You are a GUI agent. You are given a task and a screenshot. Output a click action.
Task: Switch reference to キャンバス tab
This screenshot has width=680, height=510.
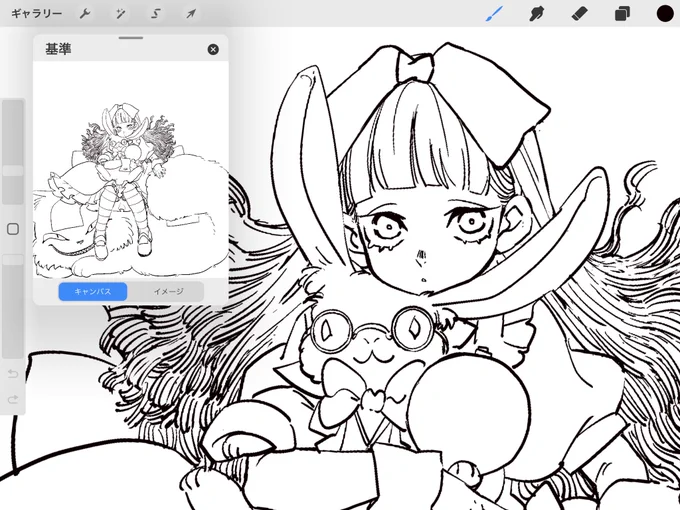[93, 291]
